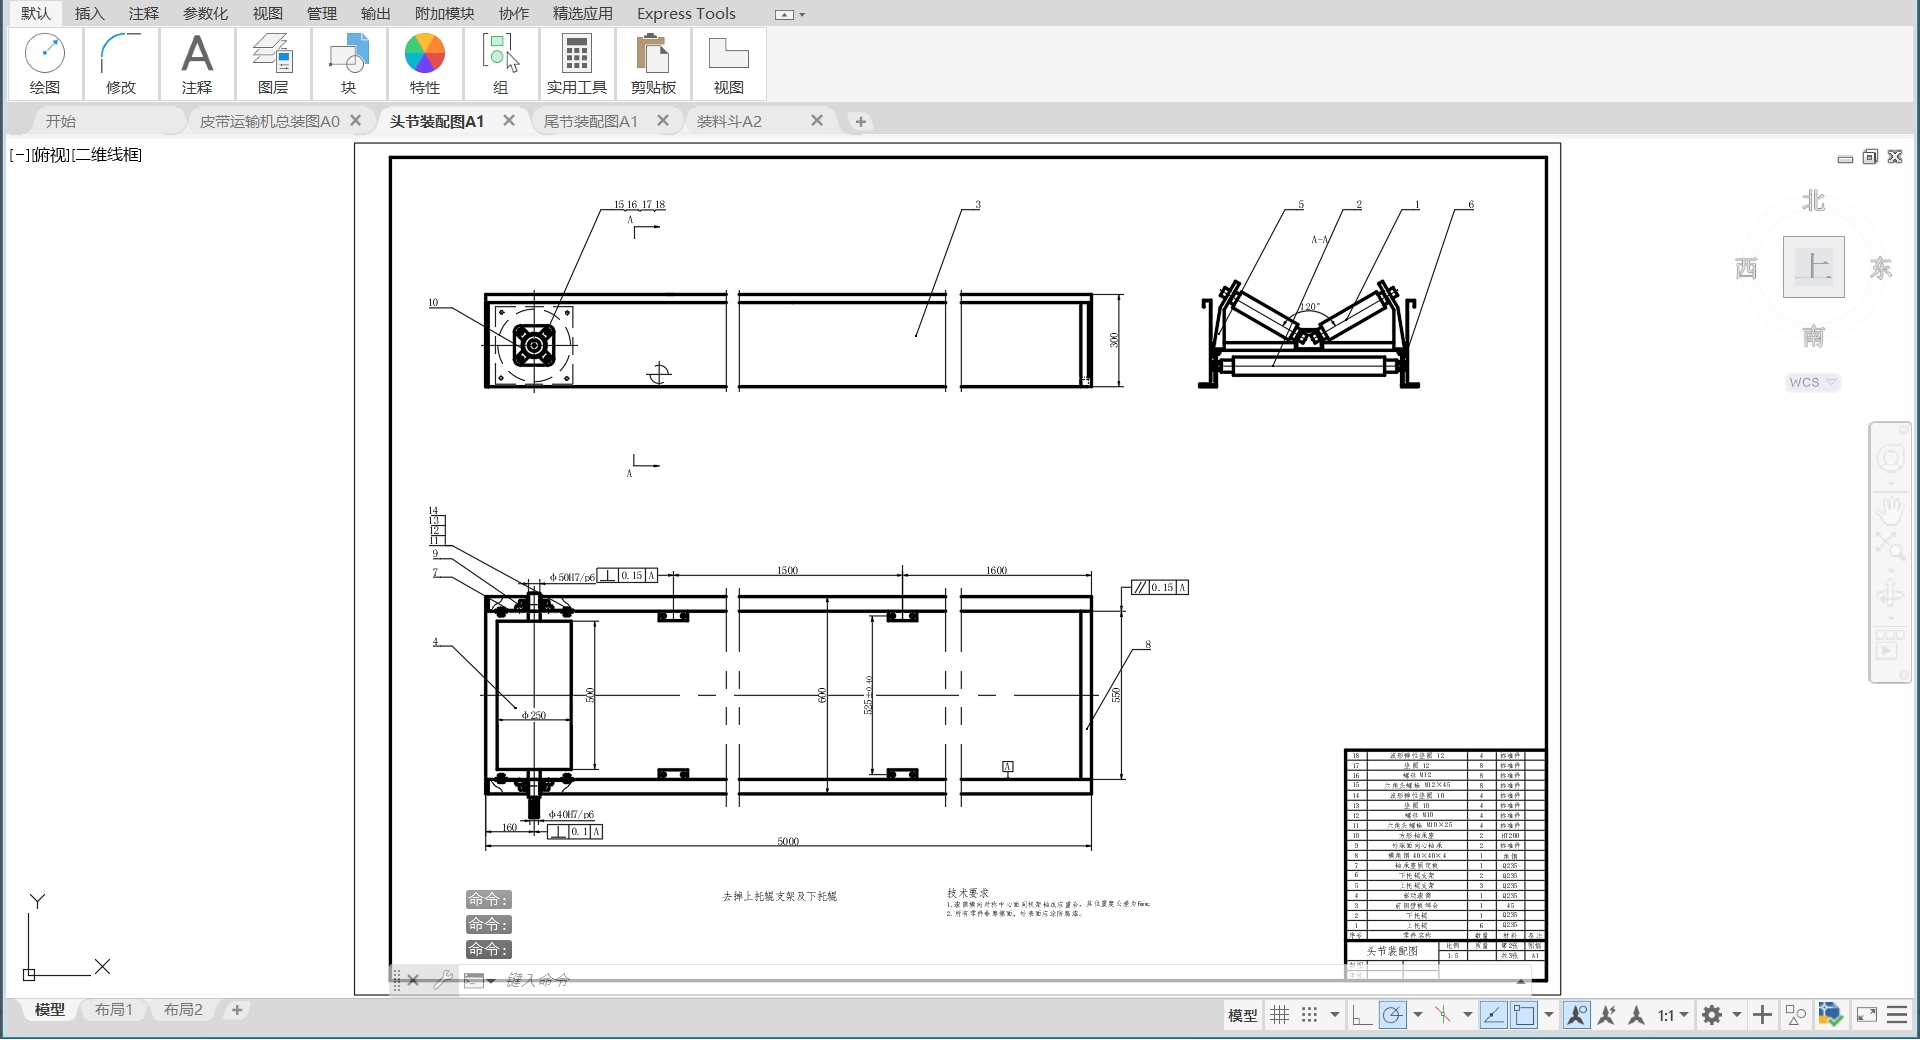Open the SteeringWheels tool in navigation bar
Viewport: 1920px width, 1040px height.
1890,459
